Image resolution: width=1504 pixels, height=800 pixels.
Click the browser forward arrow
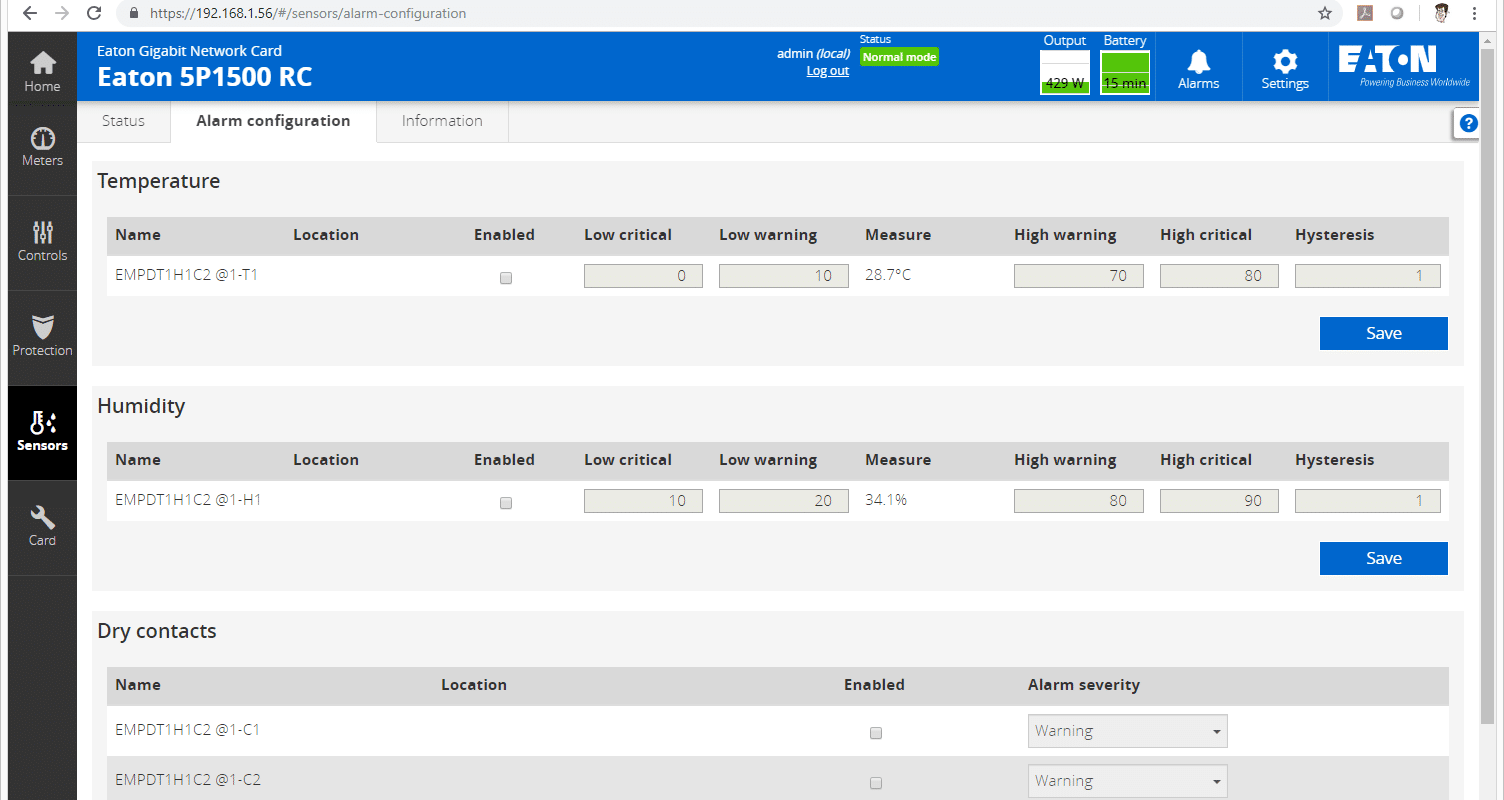(61, 13)
